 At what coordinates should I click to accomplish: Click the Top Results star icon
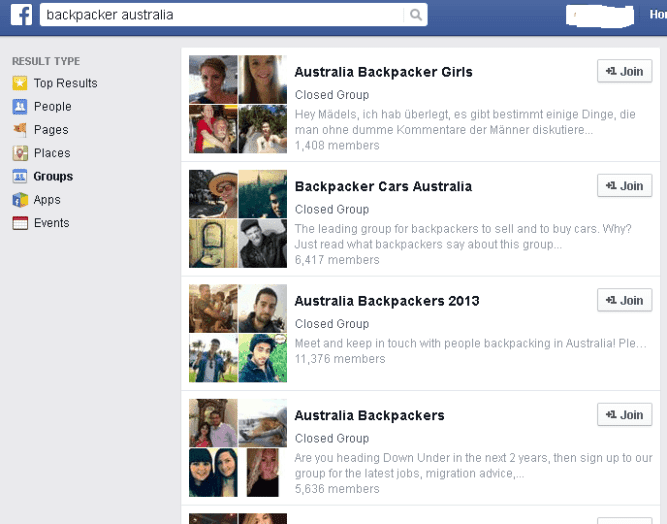coord(20,83)
